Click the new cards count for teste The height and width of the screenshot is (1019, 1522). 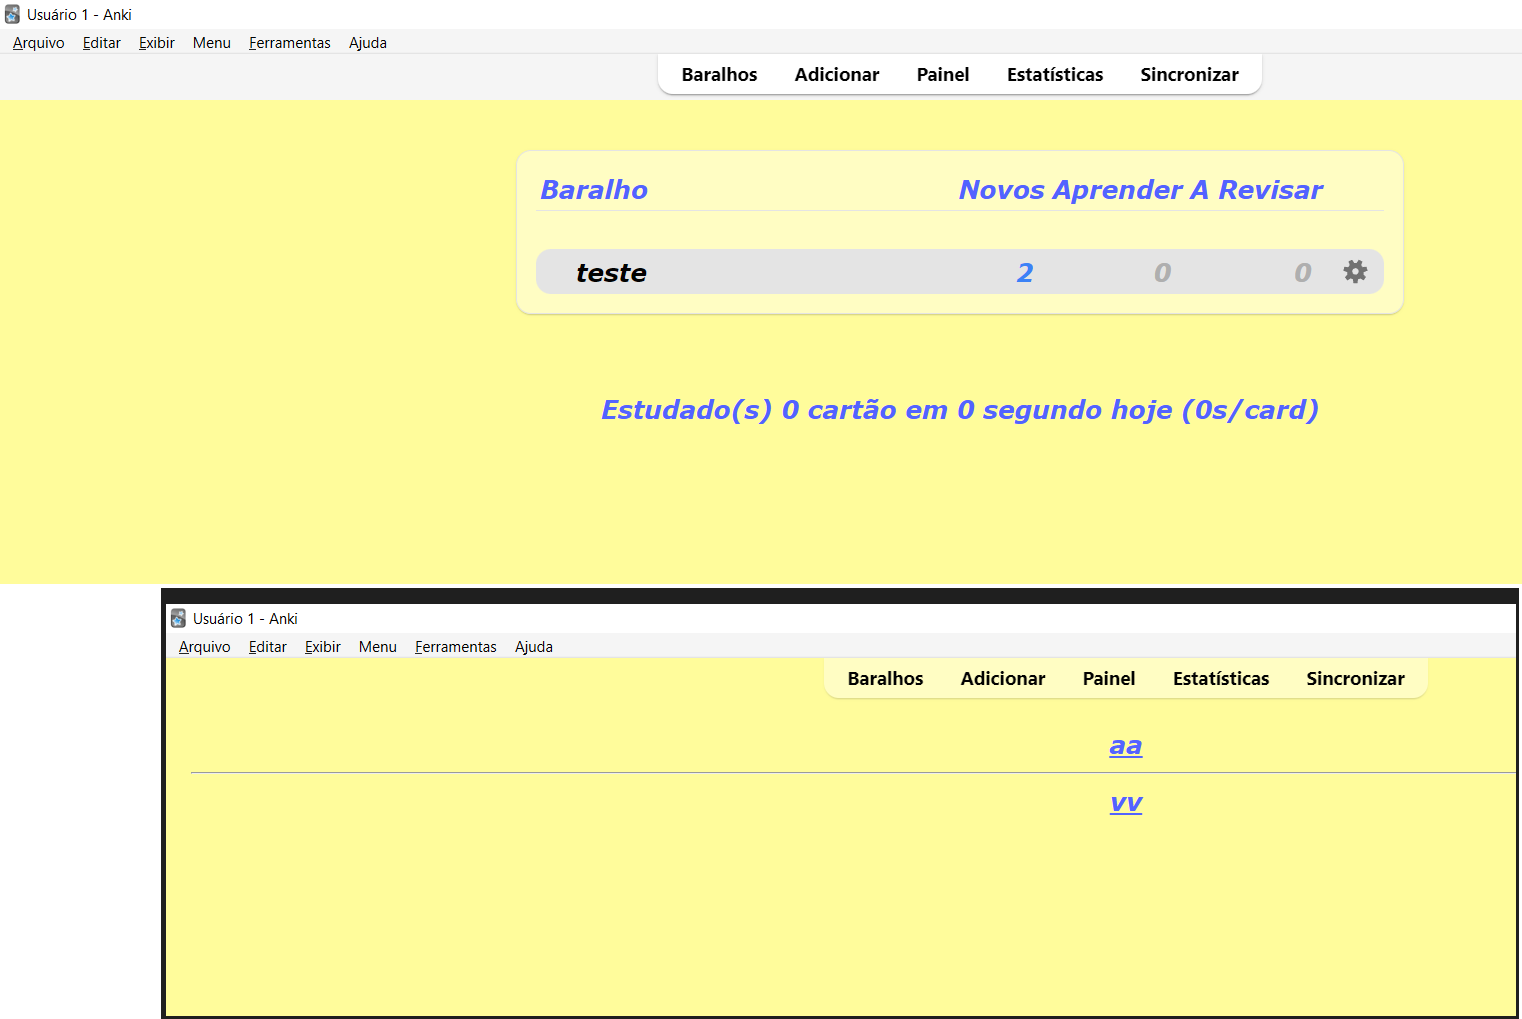(x=1024, y=273)
